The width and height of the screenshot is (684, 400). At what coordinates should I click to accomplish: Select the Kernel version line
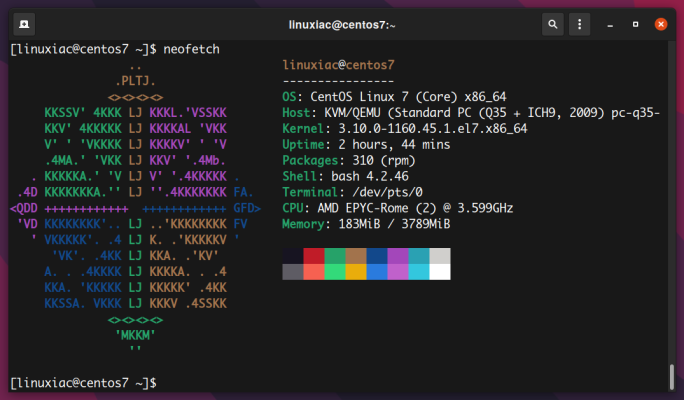405,129
